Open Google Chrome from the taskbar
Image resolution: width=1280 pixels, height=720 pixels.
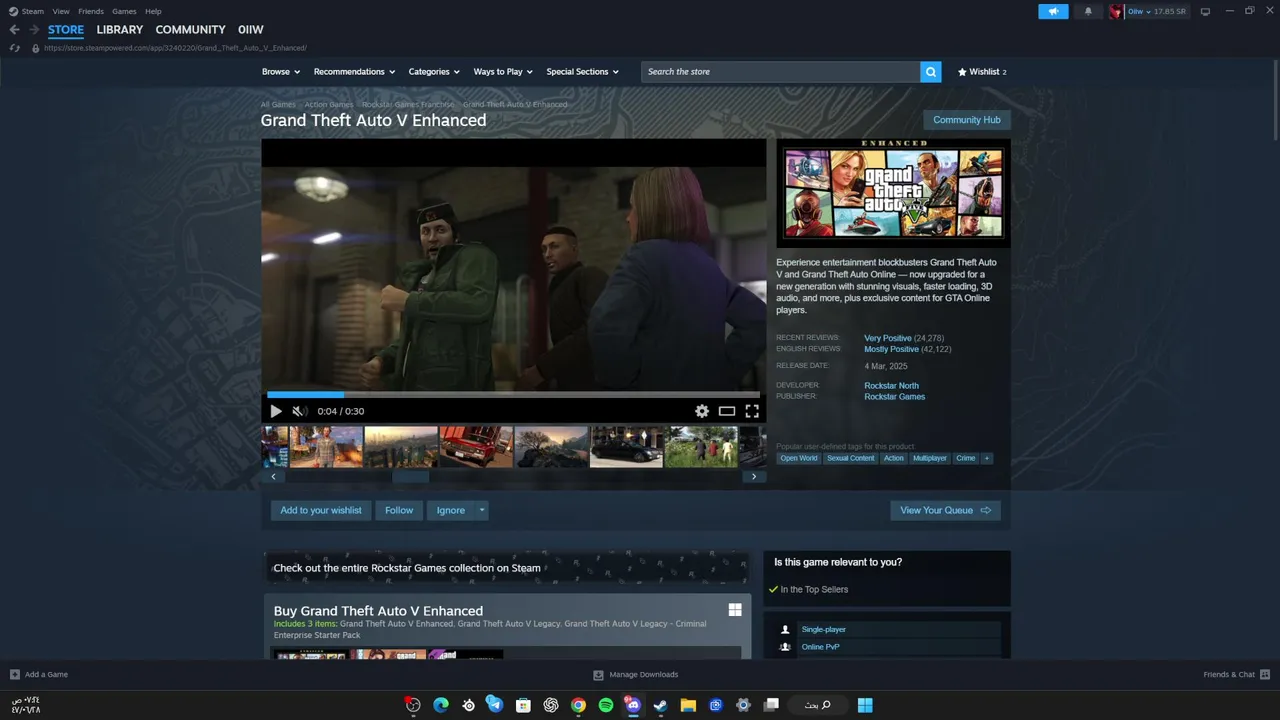pos(578,705)
